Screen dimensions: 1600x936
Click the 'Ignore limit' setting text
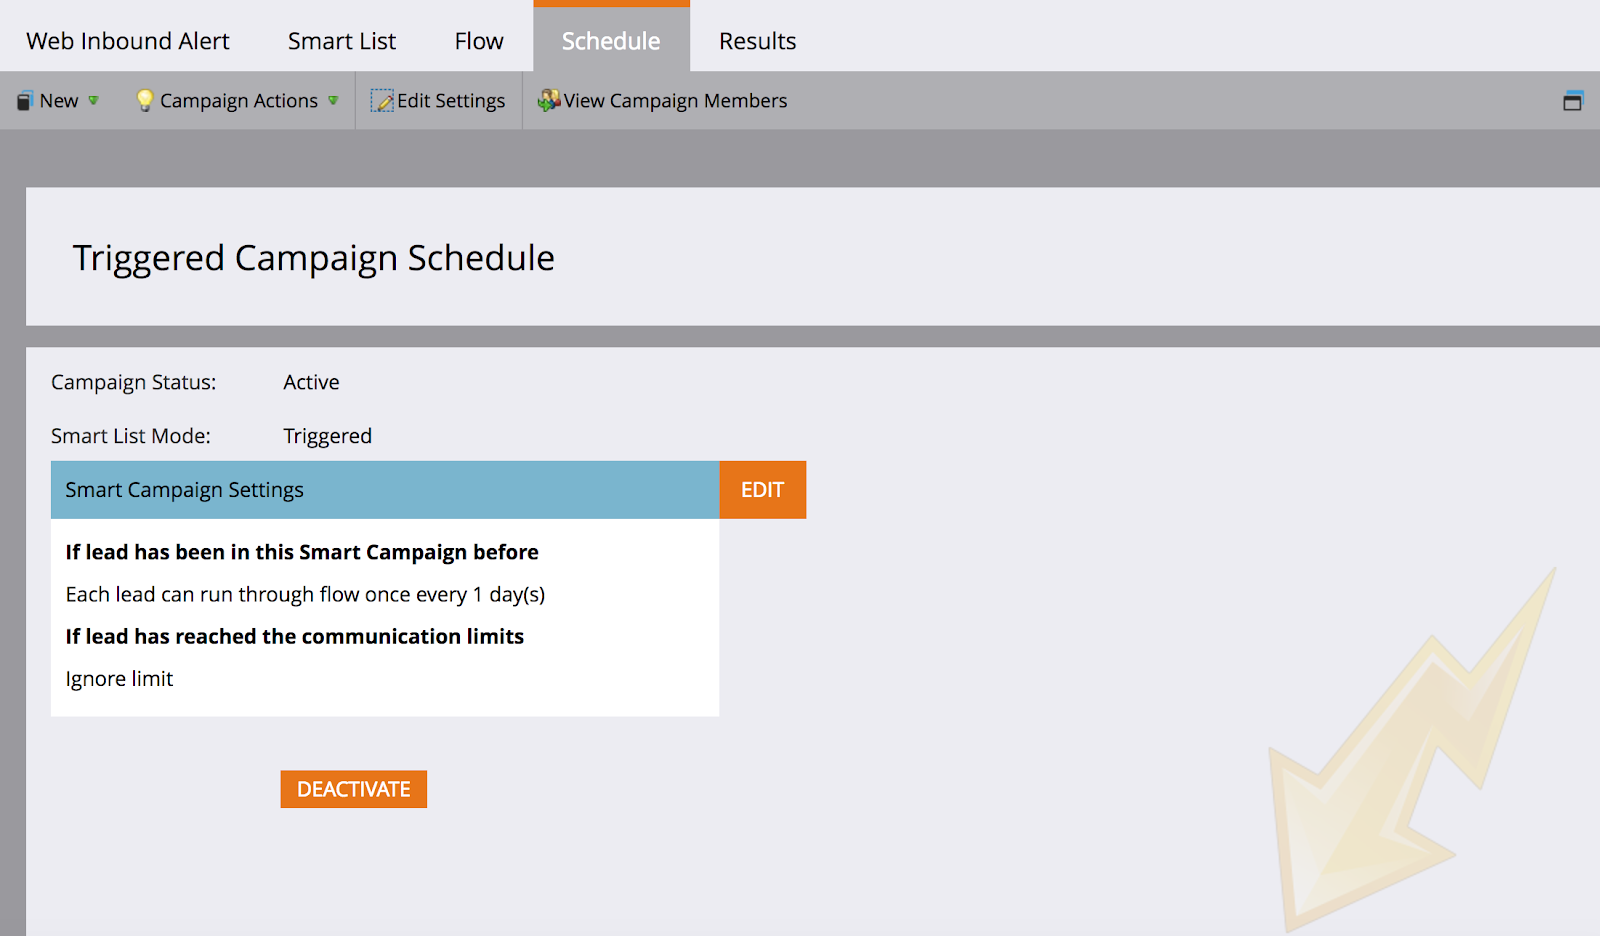click(119, 679)
